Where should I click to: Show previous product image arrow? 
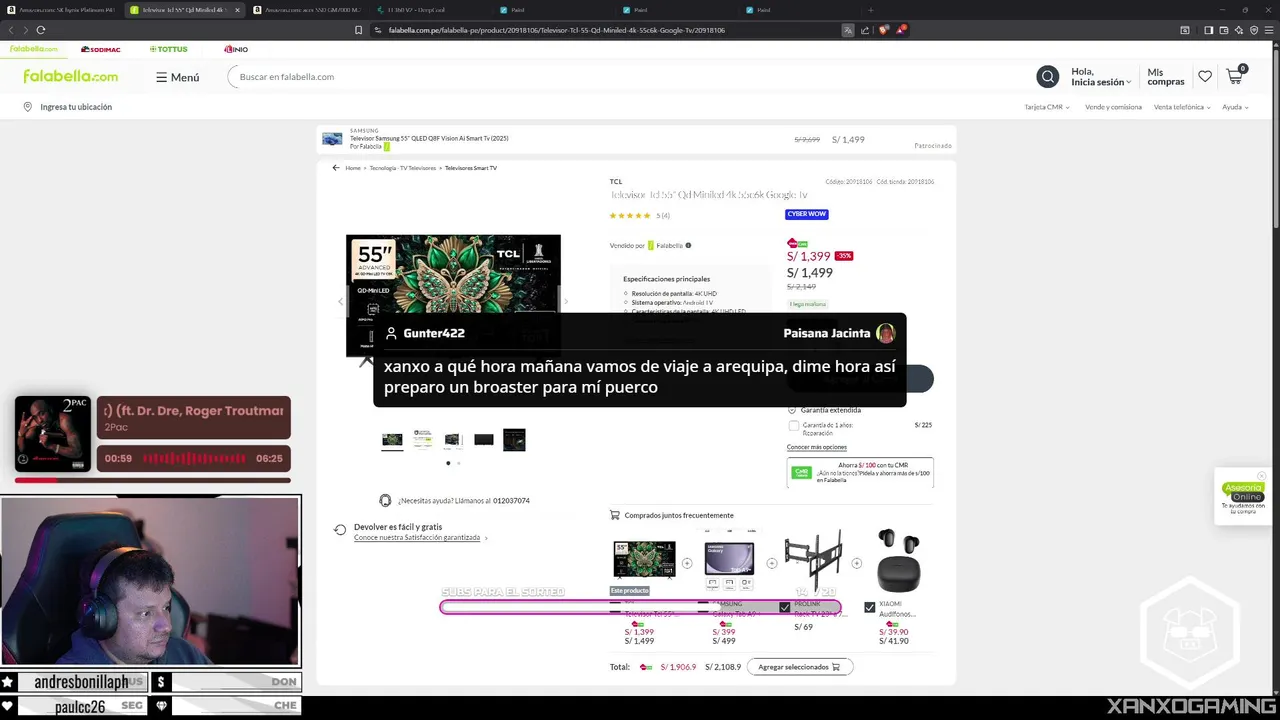point(340,301)
